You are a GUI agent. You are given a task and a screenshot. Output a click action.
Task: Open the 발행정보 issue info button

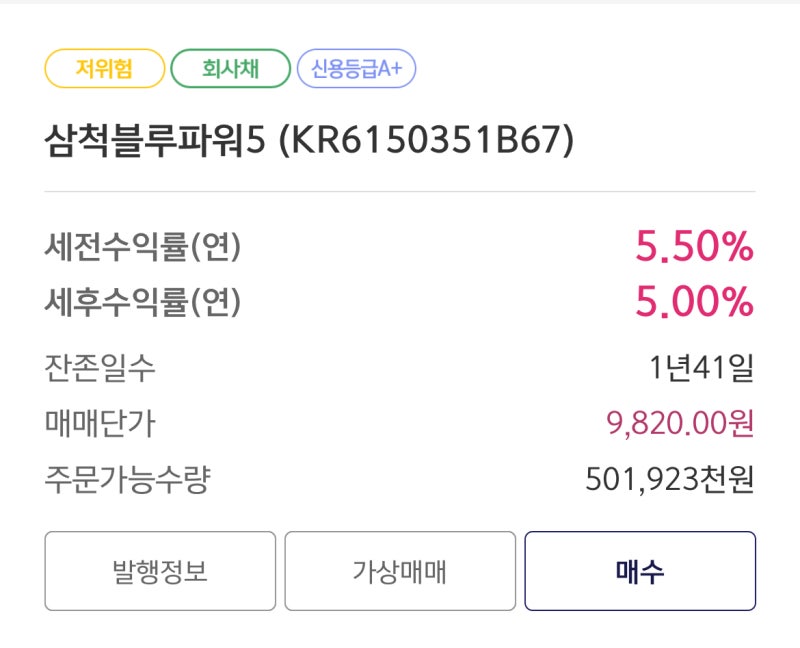click(x=160, y=571)
